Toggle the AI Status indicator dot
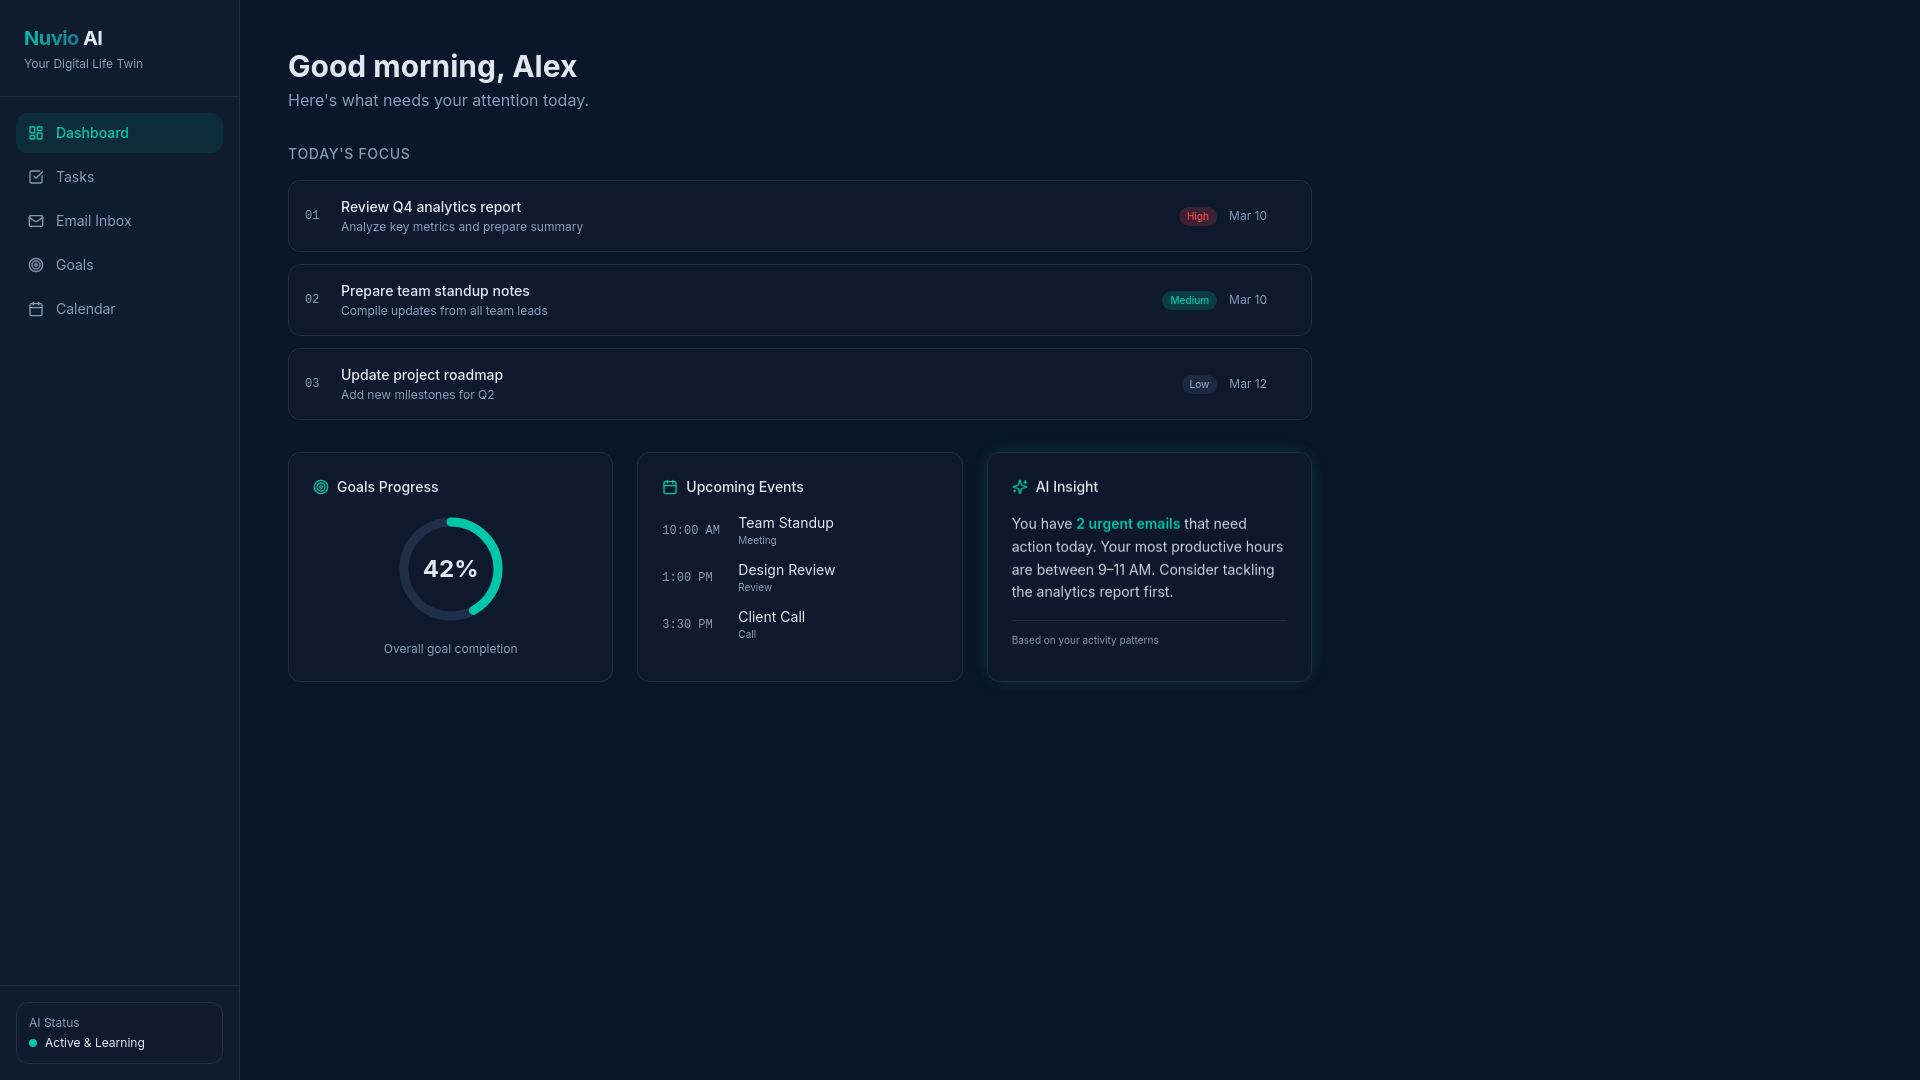Image resolution: width=1920 pixels, height=1080 pixels. [33, 1043]
